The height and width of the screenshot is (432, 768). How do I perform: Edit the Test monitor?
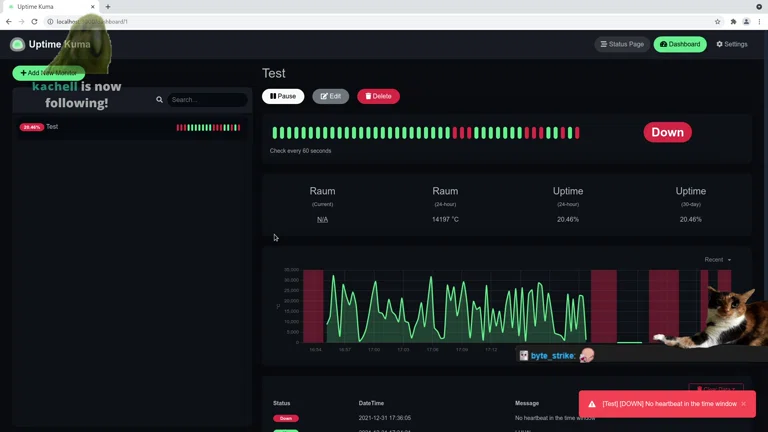(x=331, y=96)
